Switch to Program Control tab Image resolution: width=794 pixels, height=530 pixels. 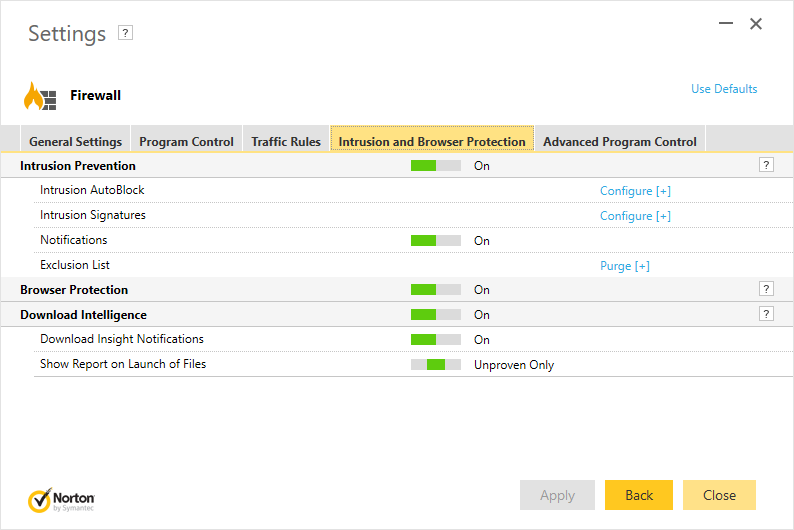pos(186,141)
